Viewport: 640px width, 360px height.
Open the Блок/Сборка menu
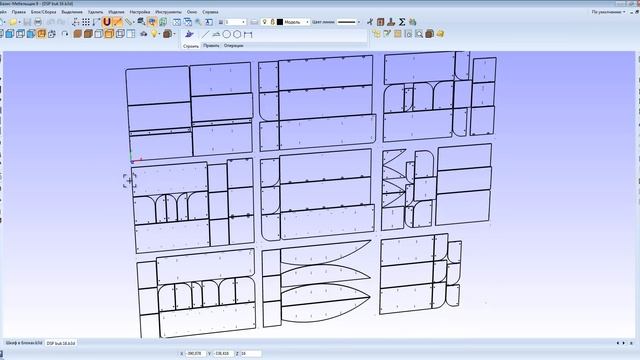tap(44, 12)
